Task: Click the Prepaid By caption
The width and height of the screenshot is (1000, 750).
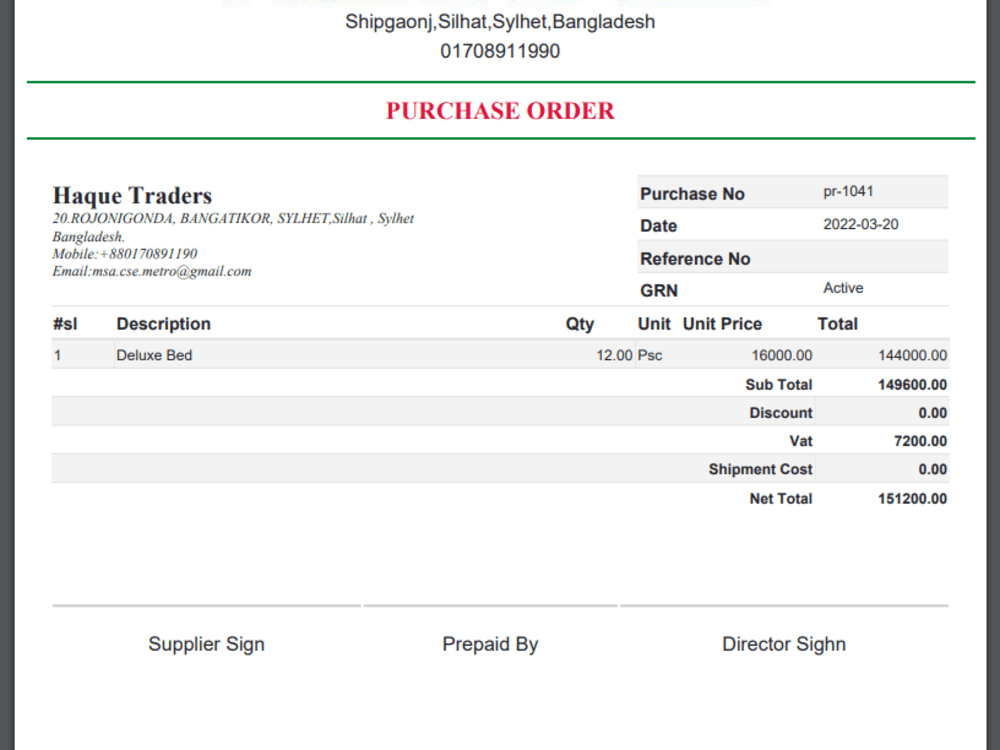Action: [490, 644]
